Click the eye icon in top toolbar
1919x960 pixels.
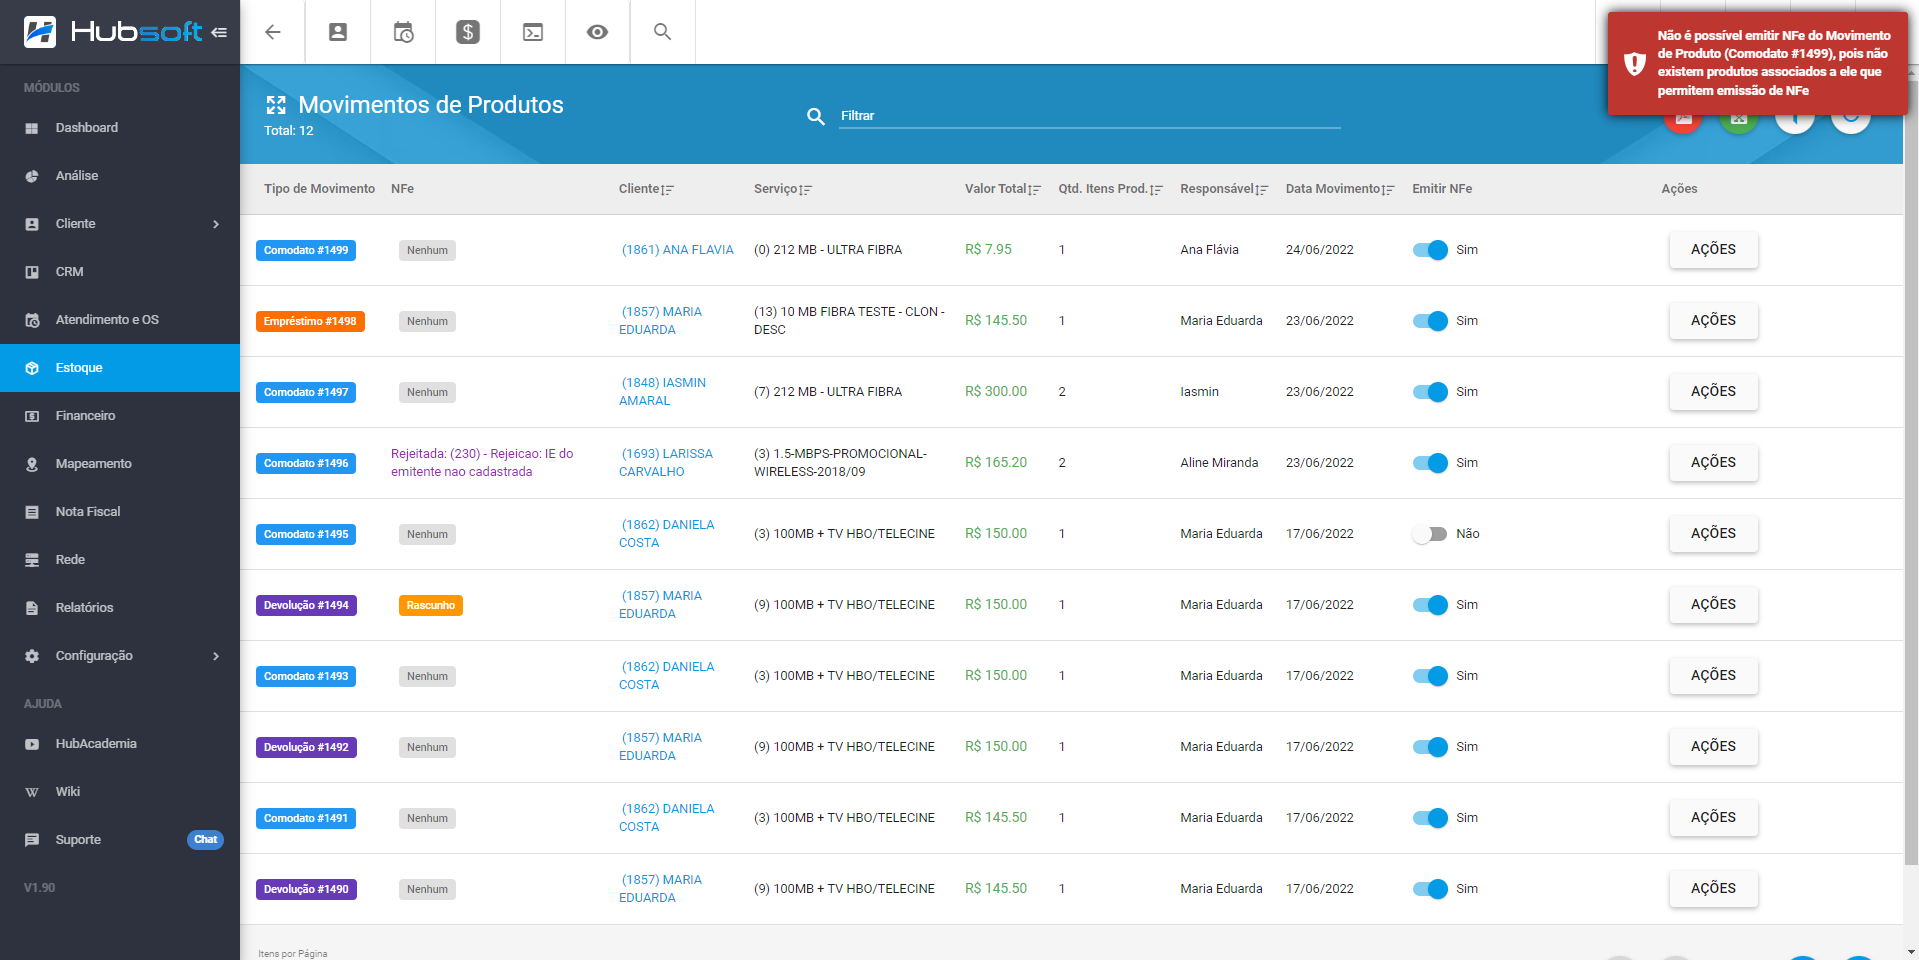(598, 32)
